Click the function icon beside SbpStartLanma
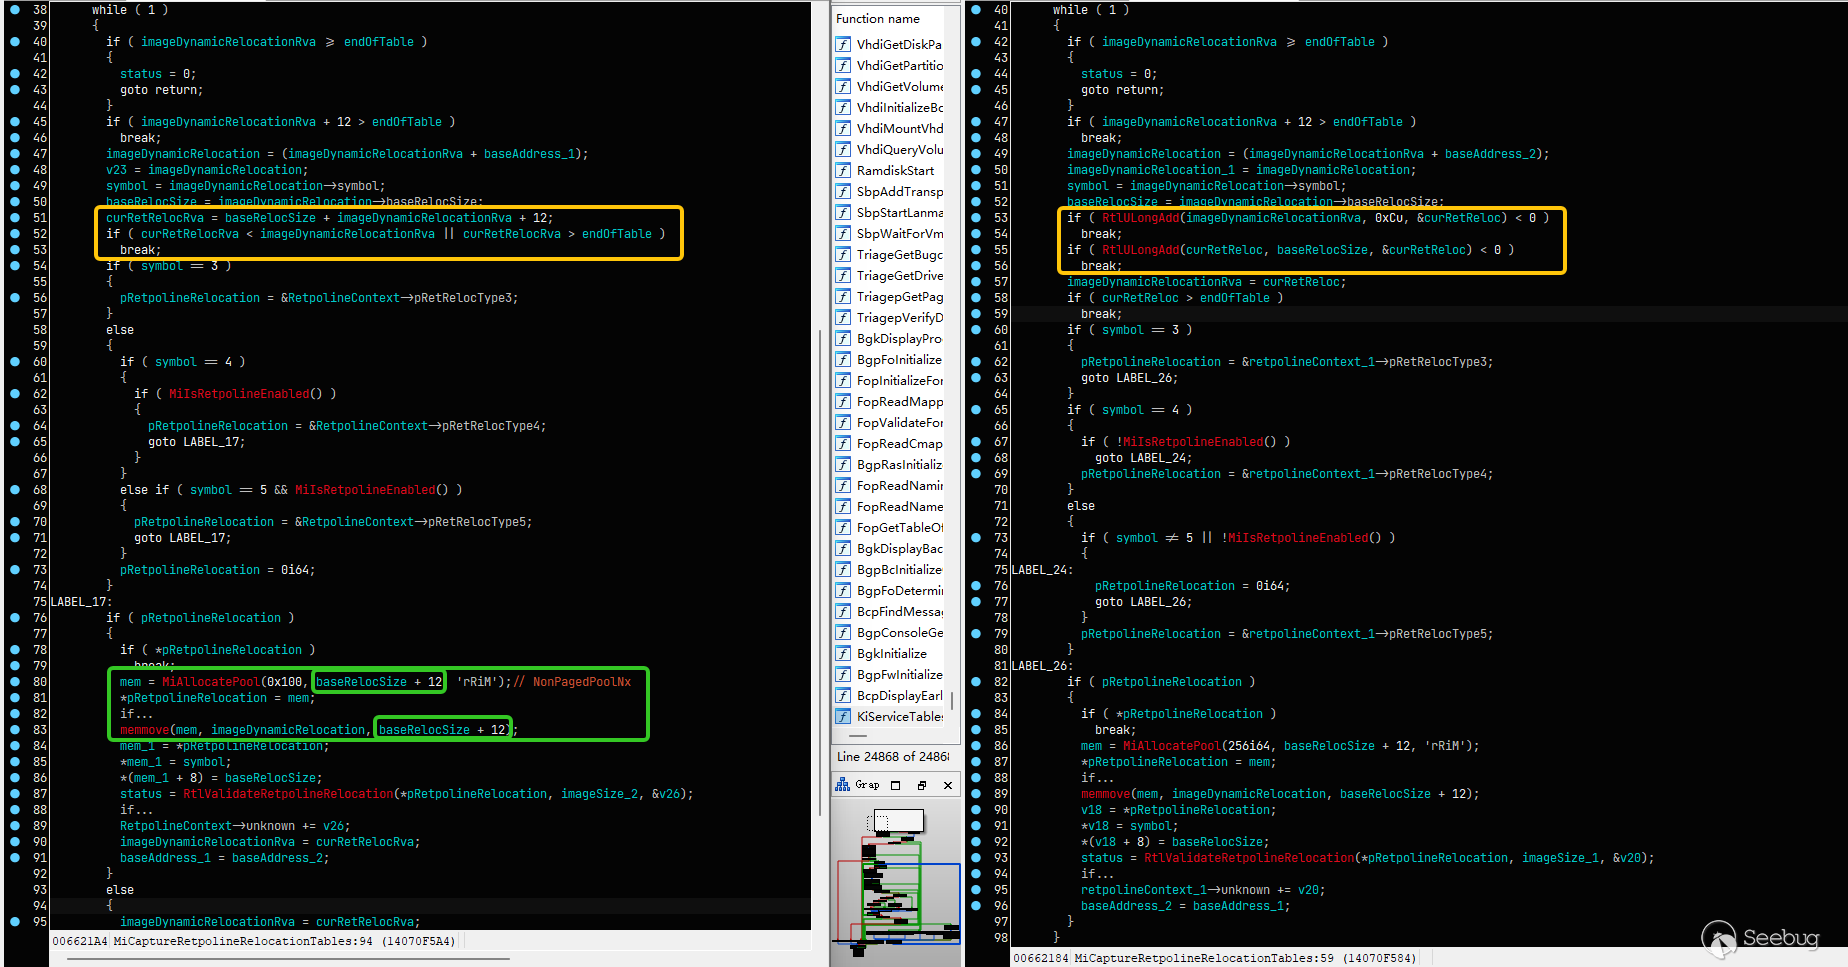Image resolution: width=1848 pixels, height=967 pixels. coord(843,212)
